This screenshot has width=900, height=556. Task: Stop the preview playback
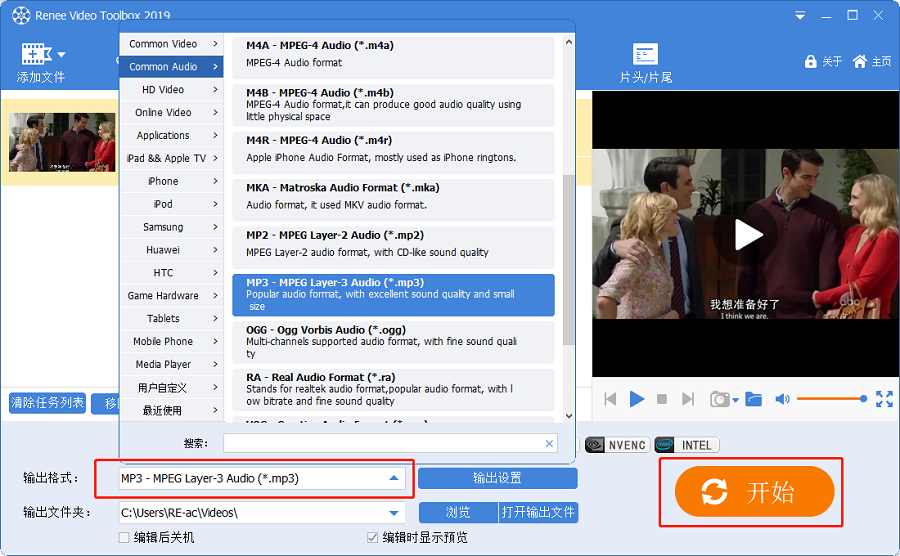[x=662, y=399]
